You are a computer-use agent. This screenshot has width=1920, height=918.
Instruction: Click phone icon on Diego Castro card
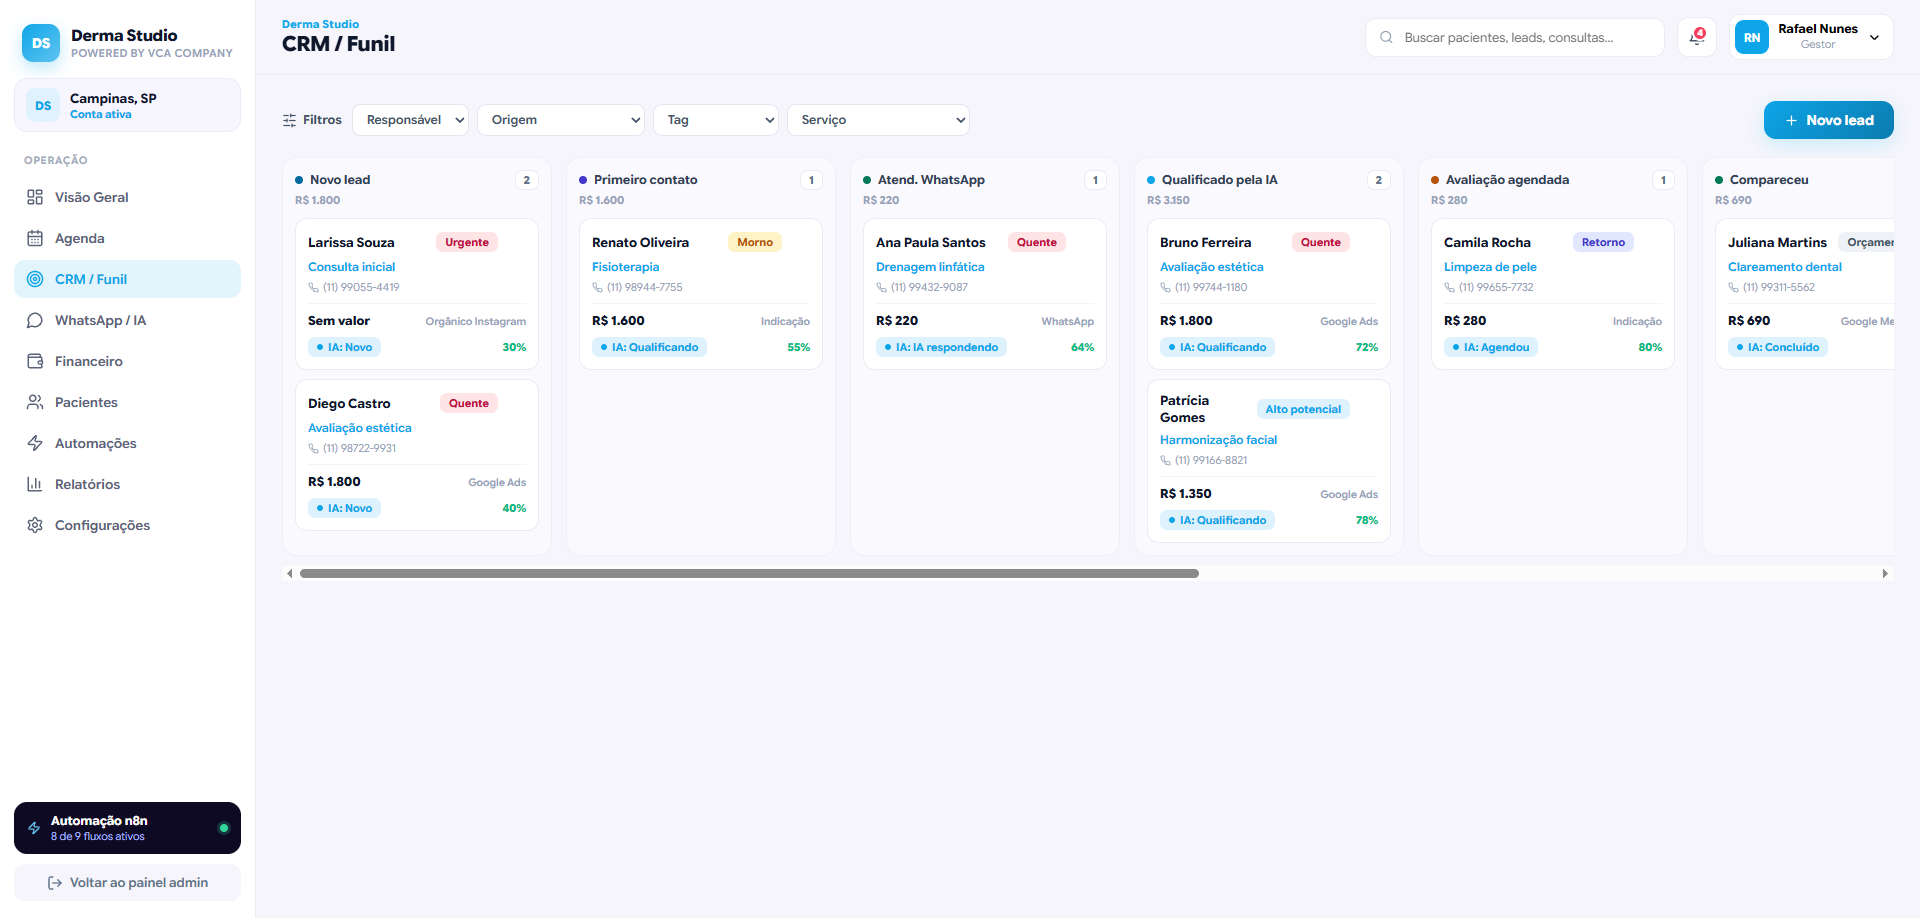coord(313,448)
